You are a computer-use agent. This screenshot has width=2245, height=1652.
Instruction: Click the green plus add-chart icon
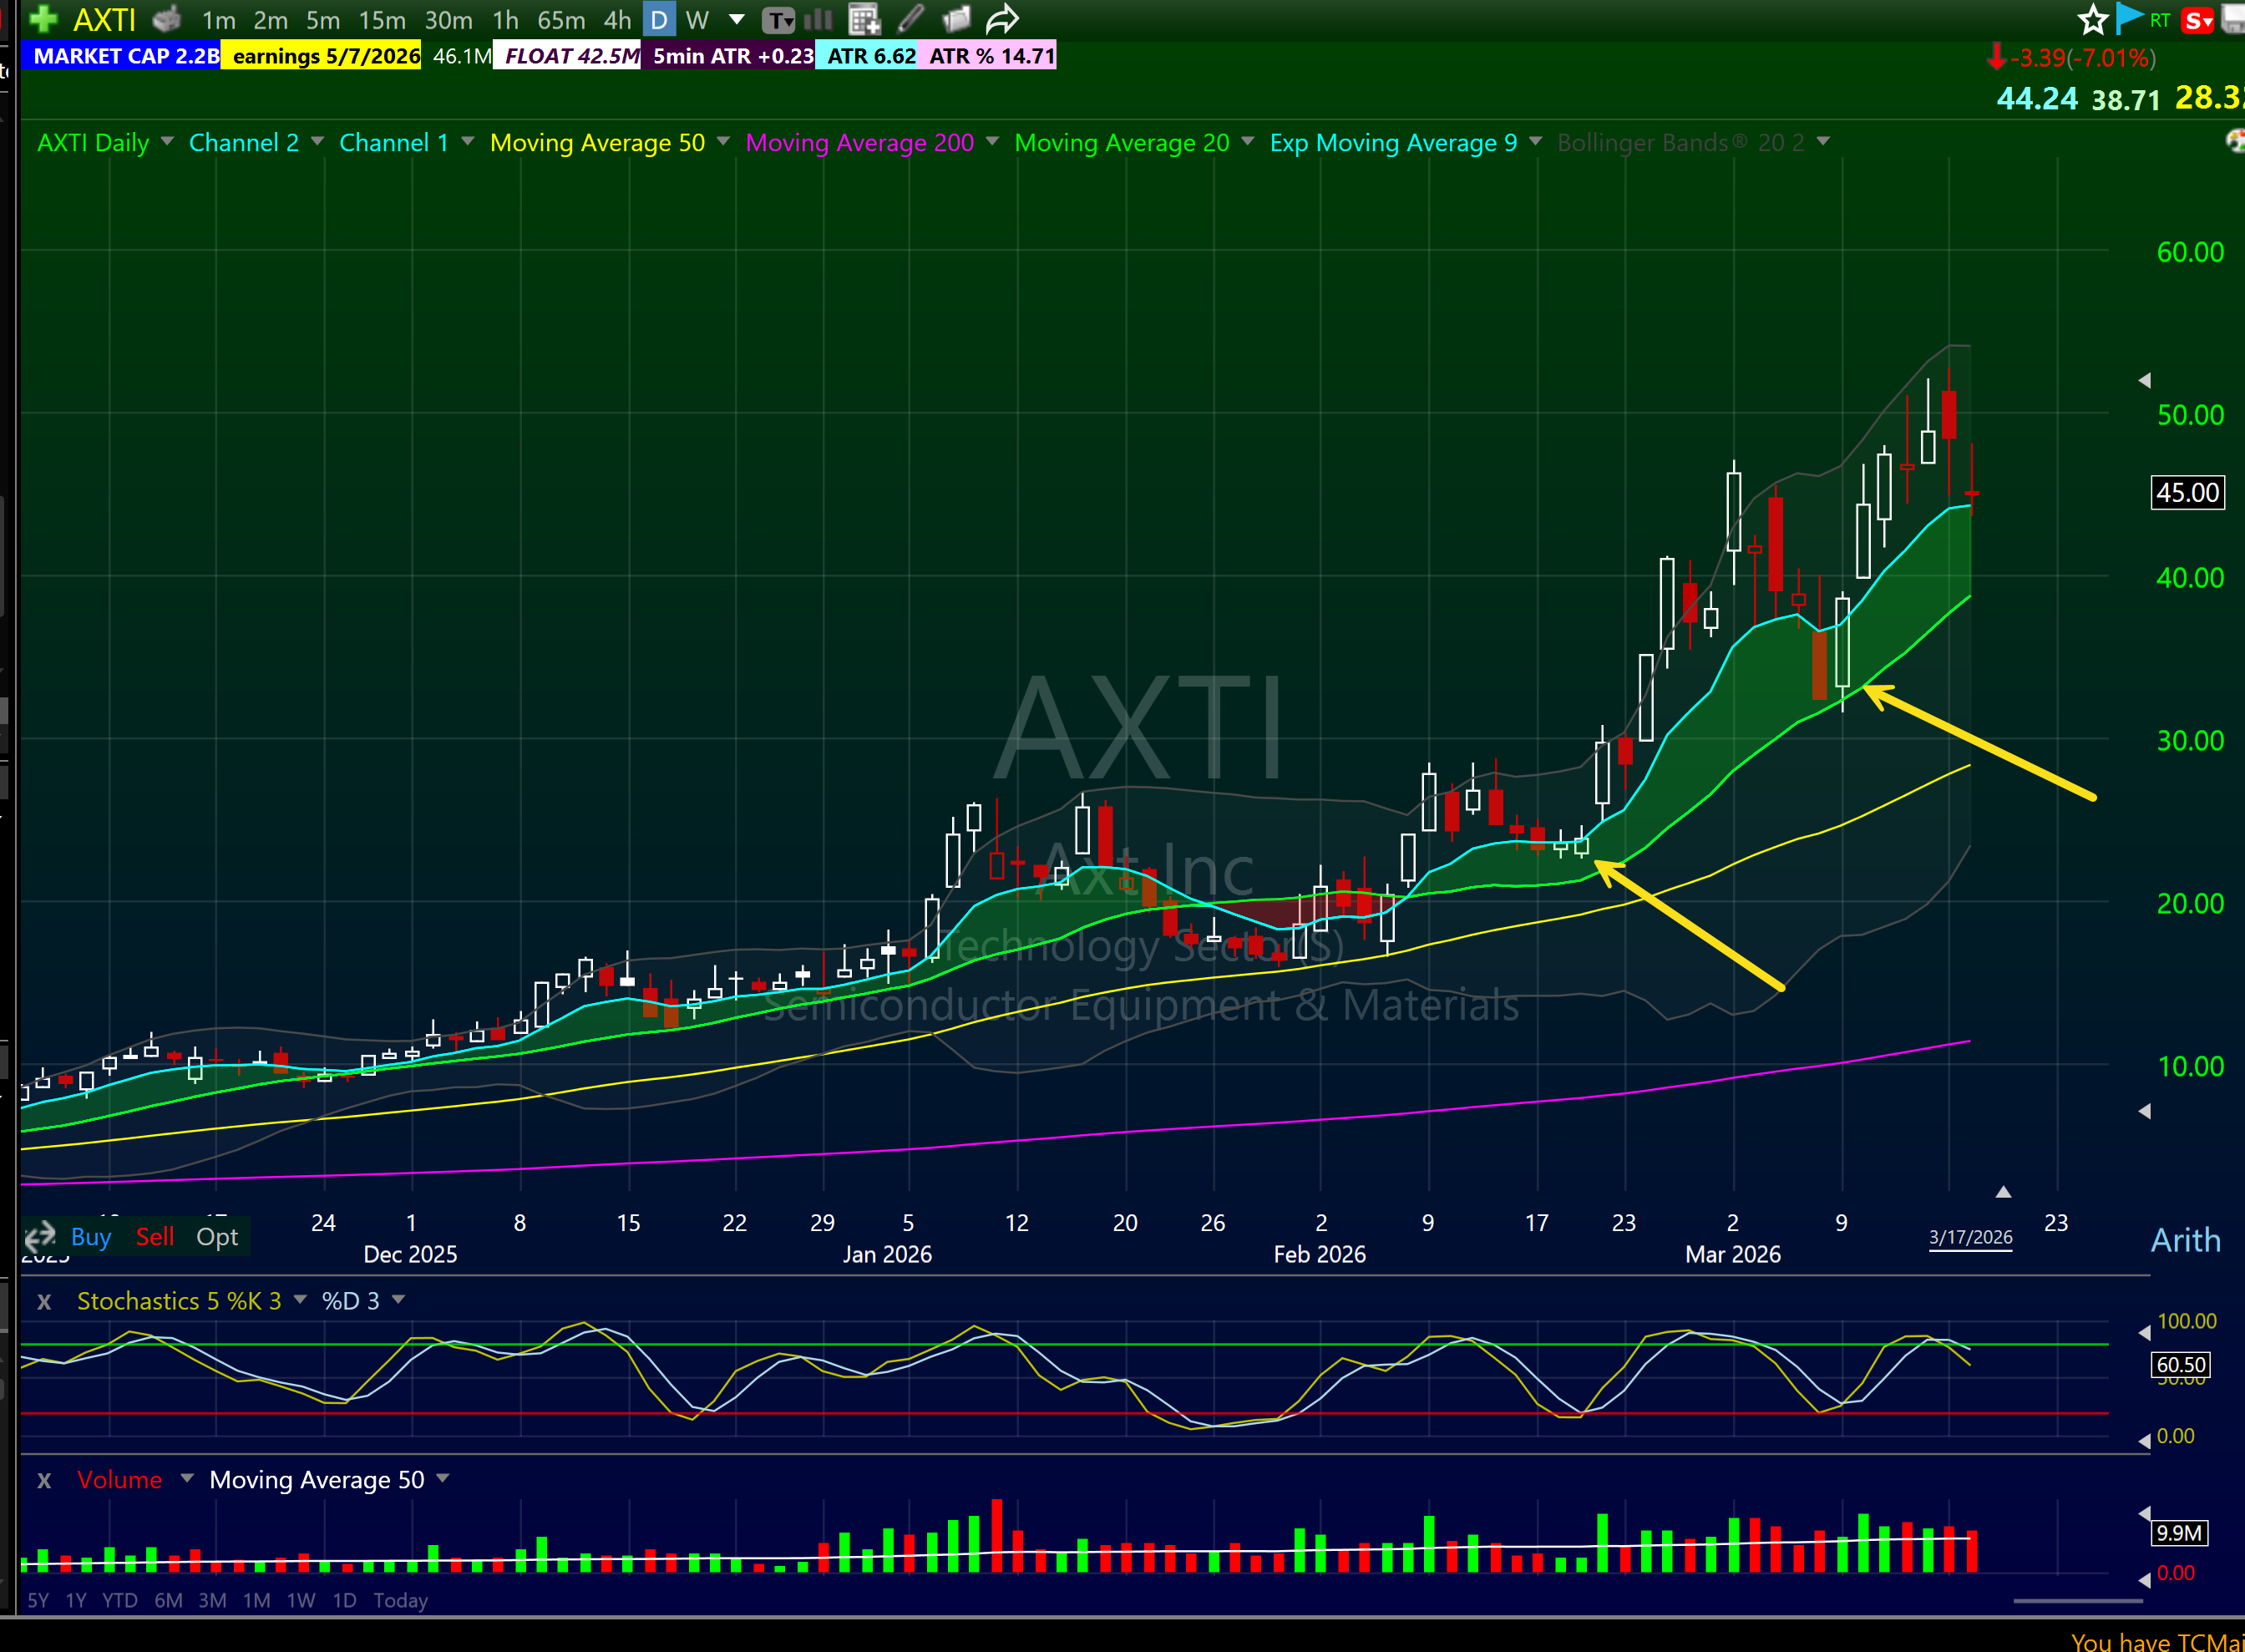[43, 18]
